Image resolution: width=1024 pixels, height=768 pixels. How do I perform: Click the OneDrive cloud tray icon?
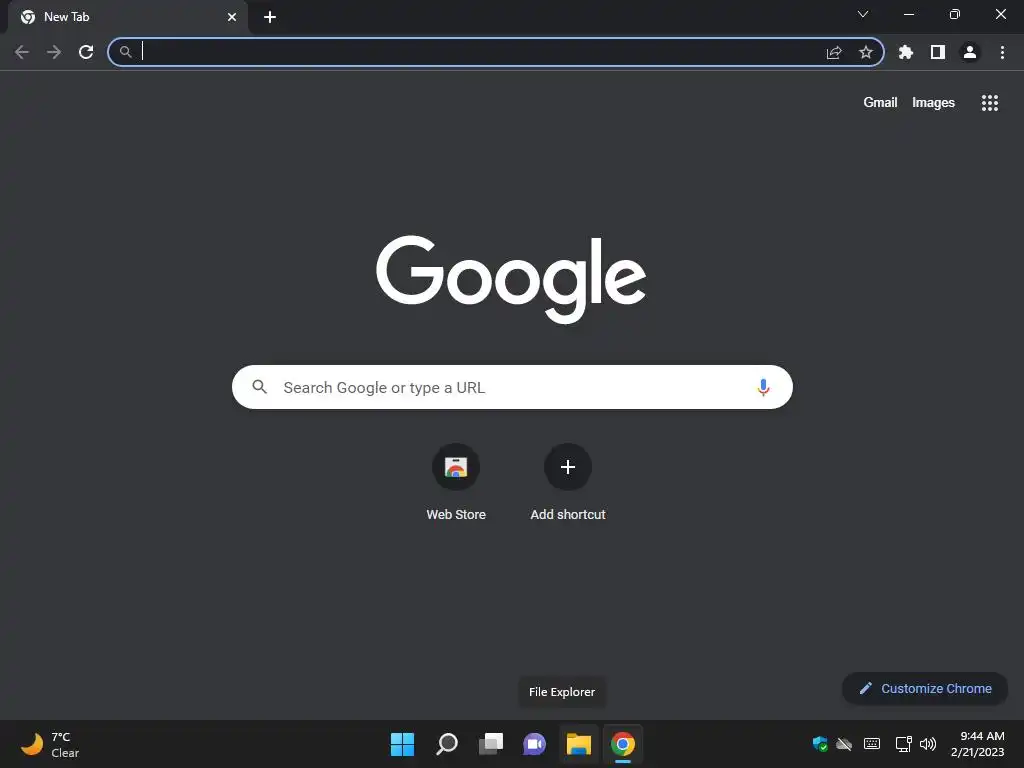click(x=844, y=744)
